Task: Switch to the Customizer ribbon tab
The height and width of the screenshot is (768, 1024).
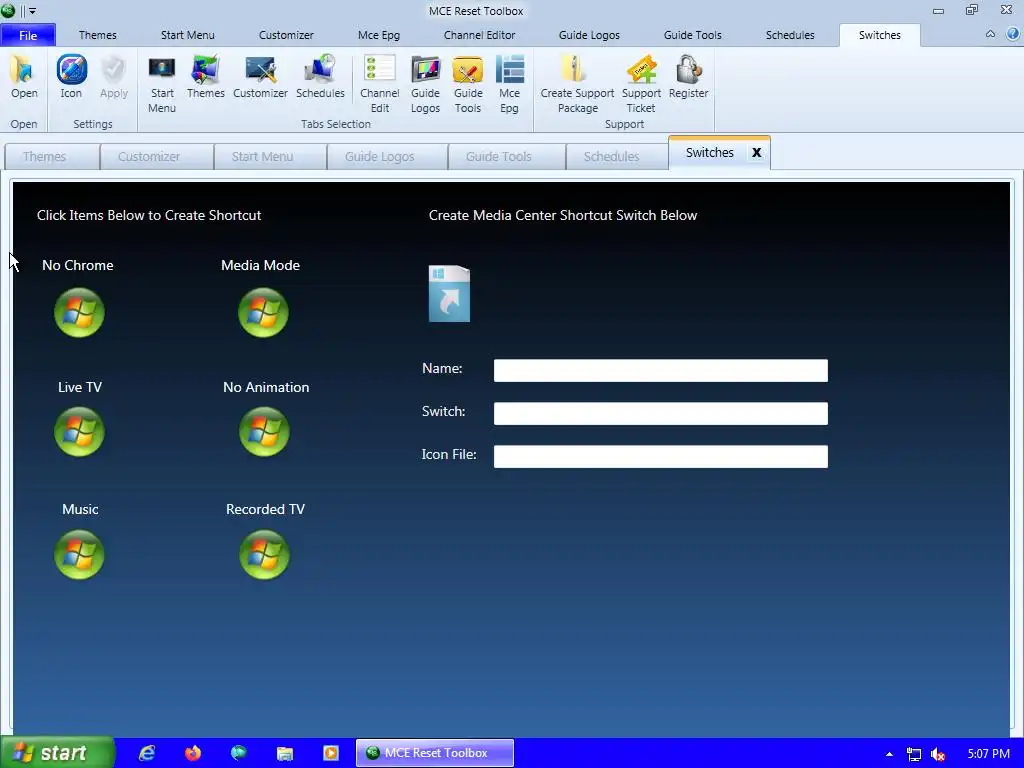Action: tap(286, 35)
